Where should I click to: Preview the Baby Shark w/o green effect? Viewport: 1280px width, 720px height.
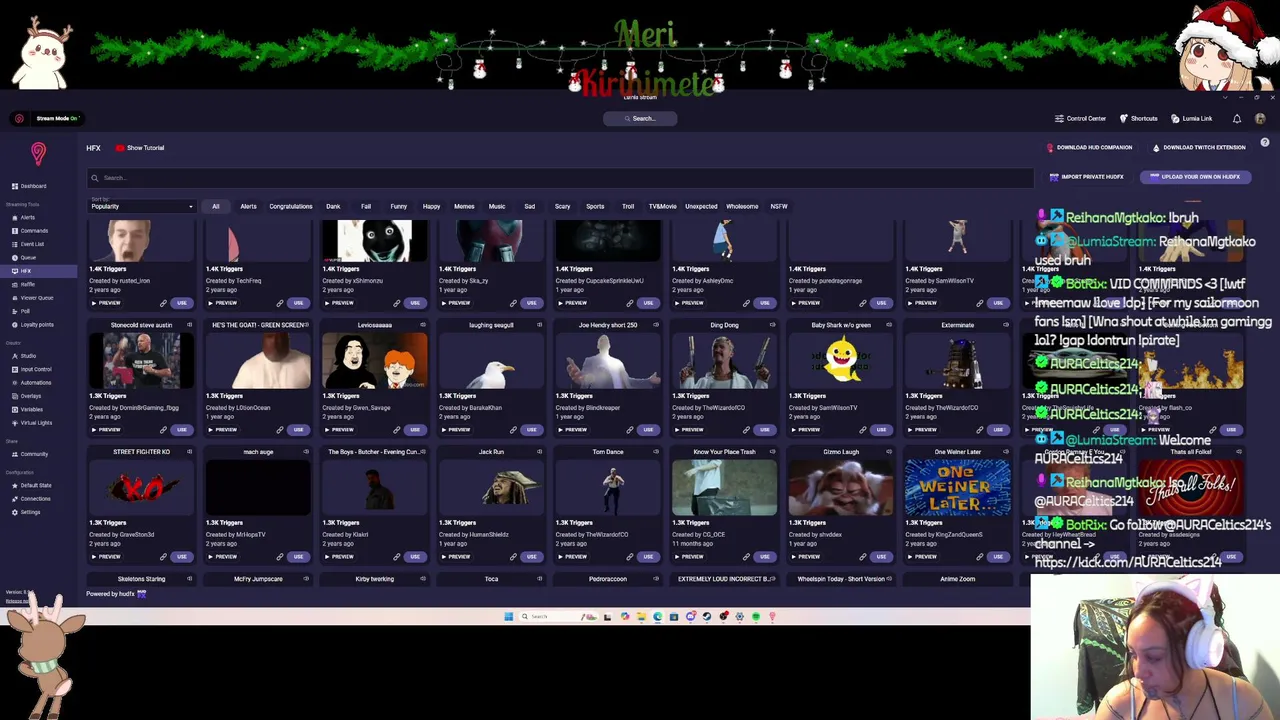805,430
